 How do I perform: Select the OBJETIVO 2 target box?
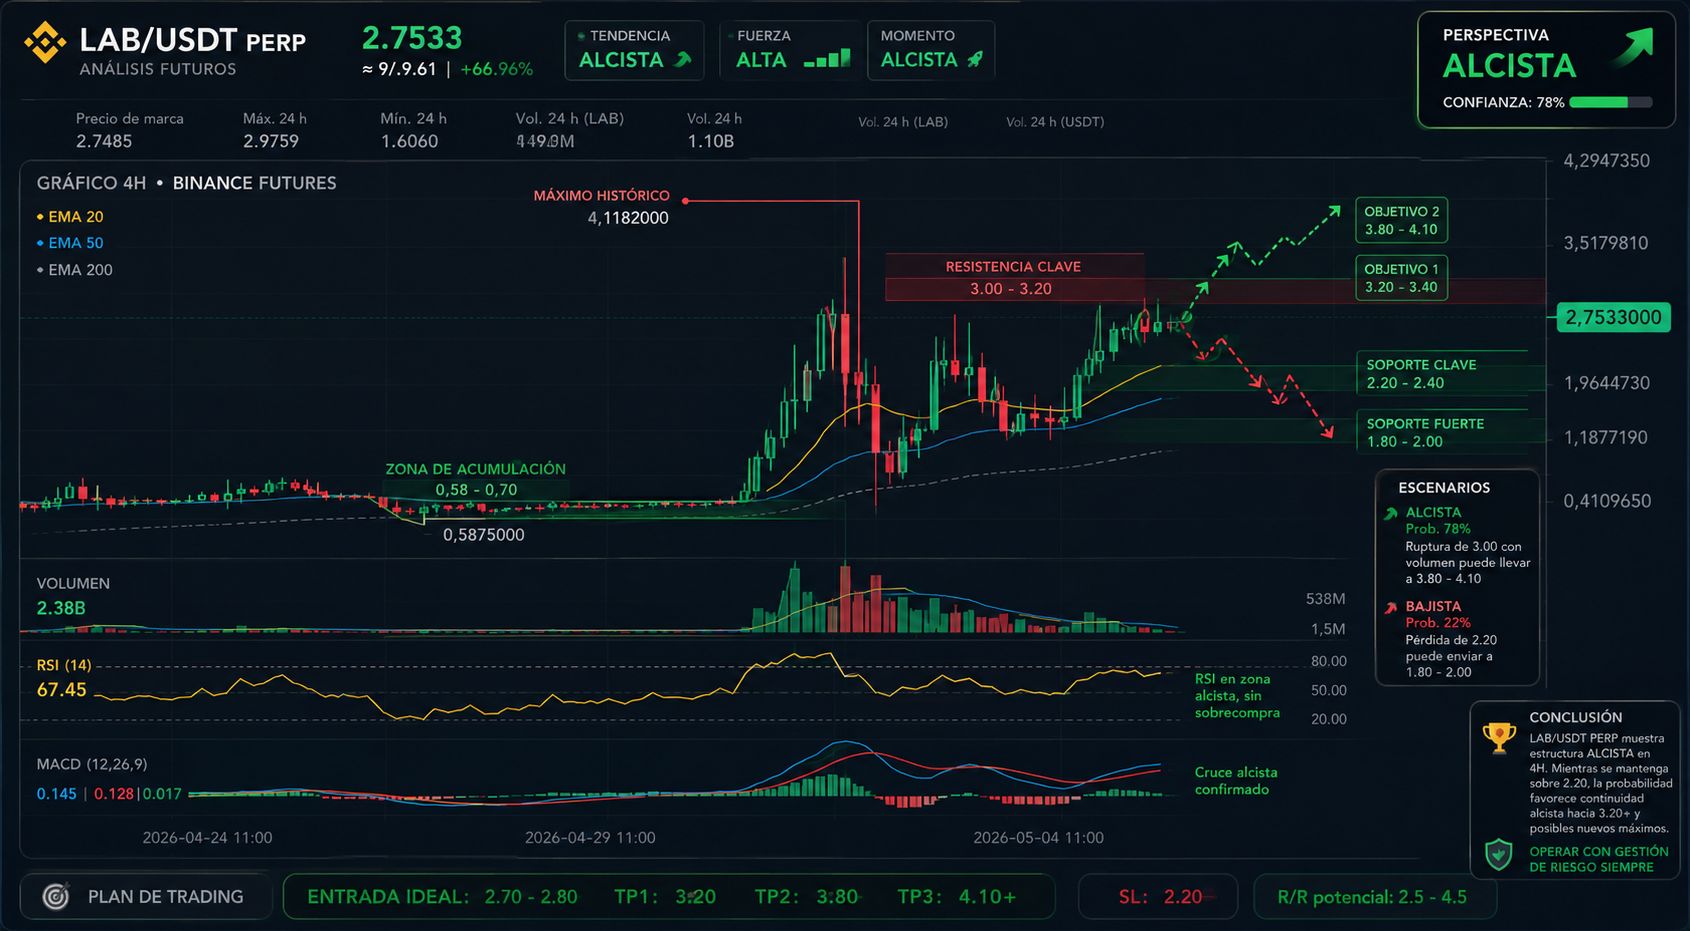click(x=1401, y=220)
